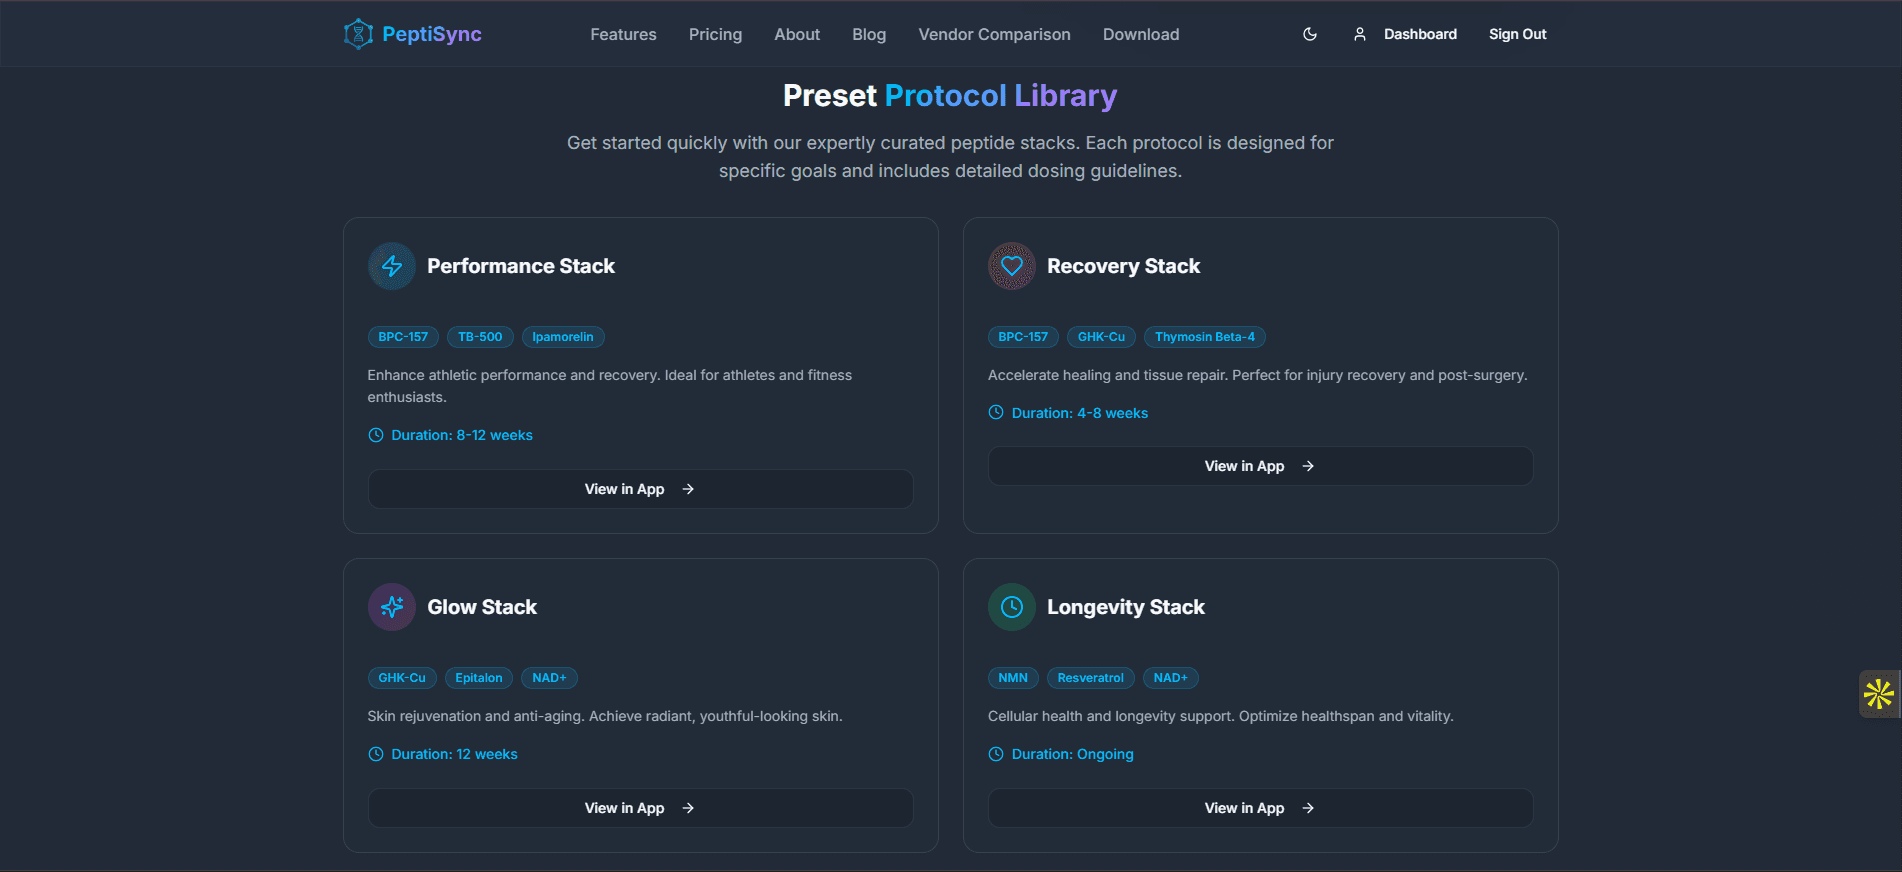
Task: Open Vendor Comparison page
Action: [x=994, y=34]
